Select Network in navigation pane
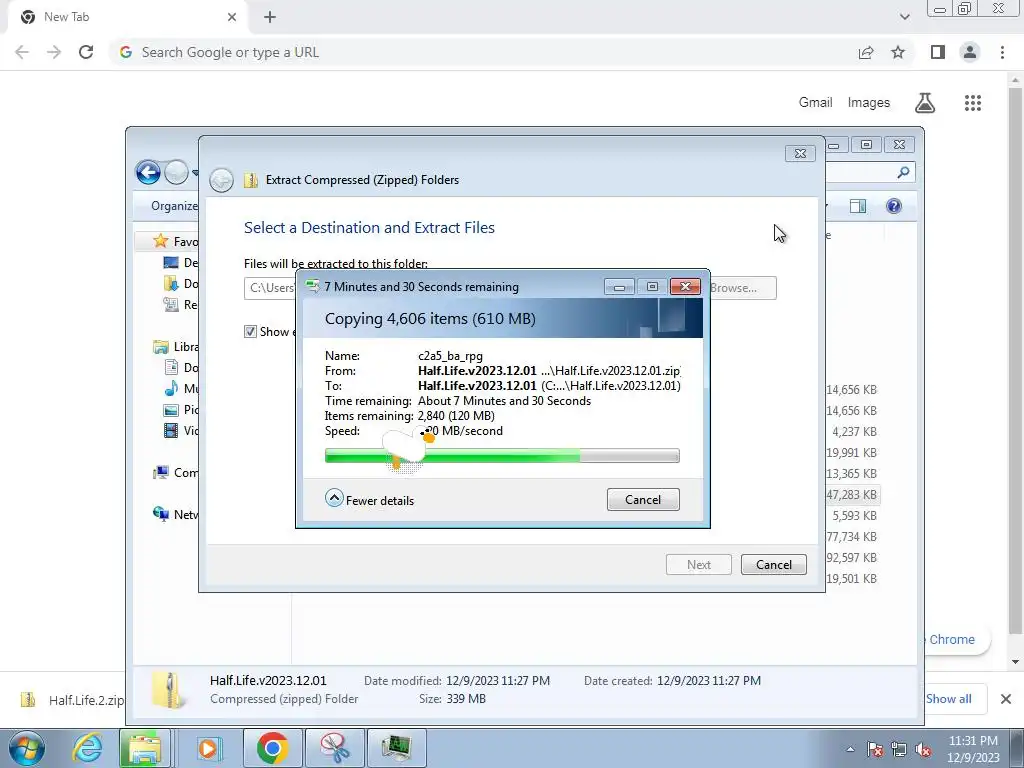The image size is (1024, 768). pyautogui.click(x=176, y=515)
